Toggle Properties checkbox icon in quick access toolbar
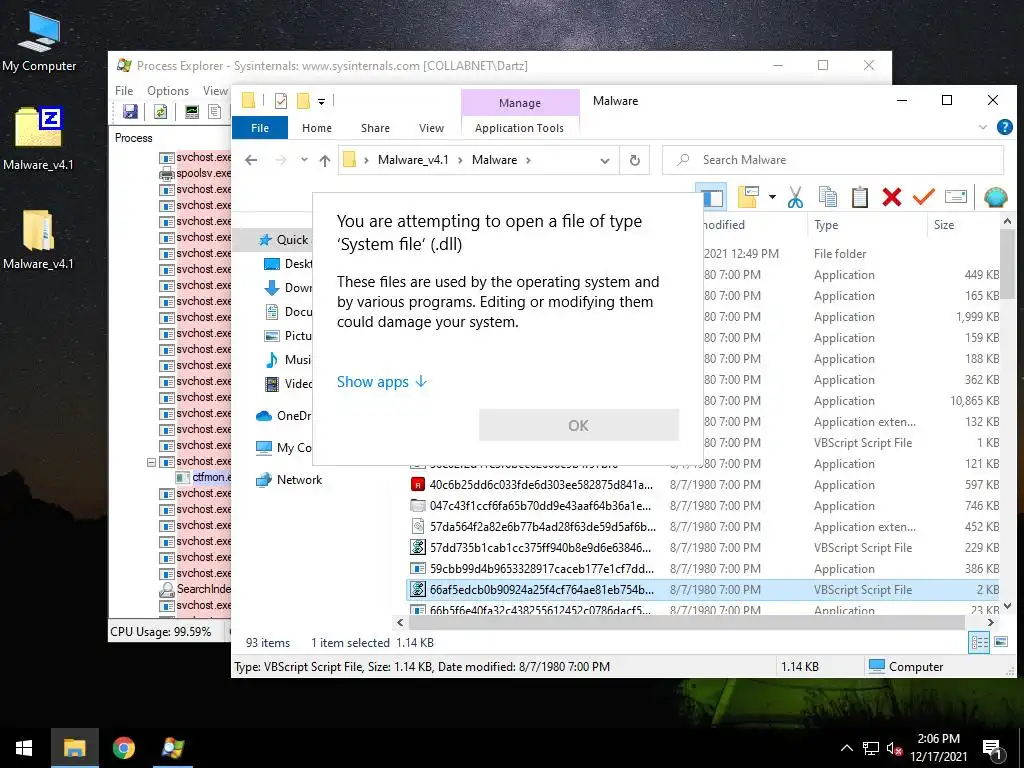1024x768 pixels. click(x=281, y=101)
